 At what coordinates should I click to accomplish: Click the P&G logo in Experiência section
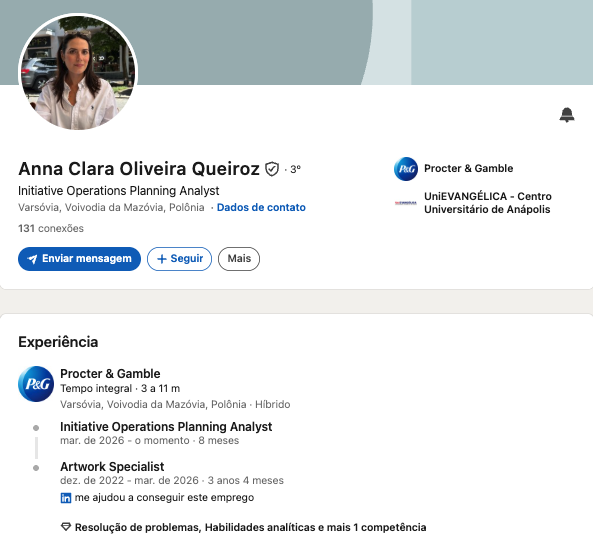(36, 384)
